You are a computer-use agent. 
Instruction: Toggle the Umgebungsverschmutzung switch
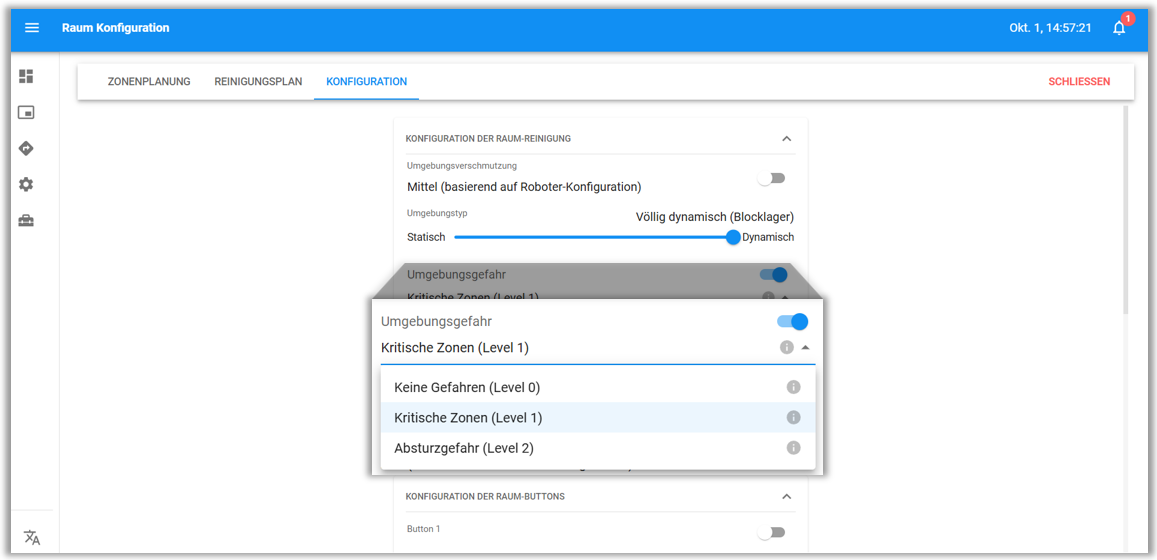pos(771,178)
